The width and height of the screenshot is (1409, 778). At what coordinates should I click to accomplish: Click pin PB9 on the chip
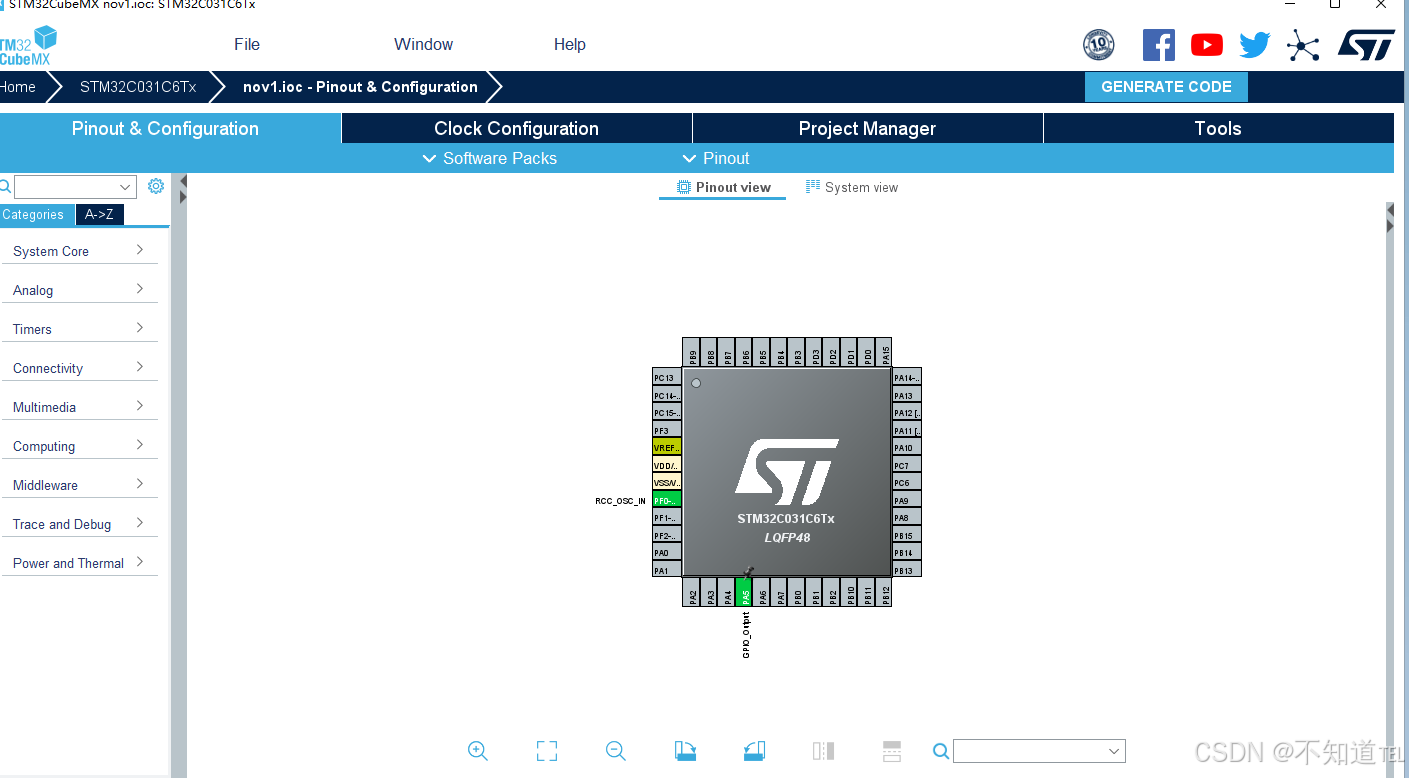692,351
